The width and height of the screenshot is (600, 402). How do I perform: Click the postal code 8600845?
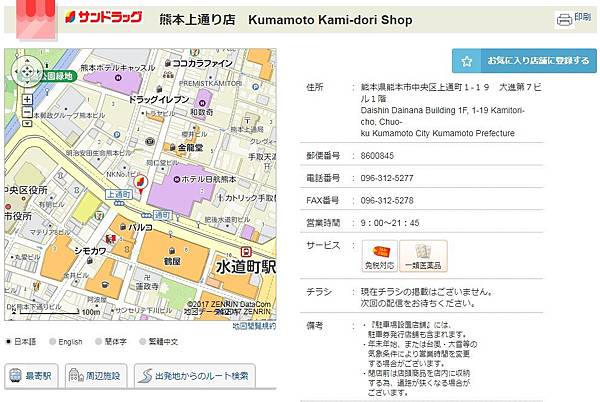click(377, 156)
